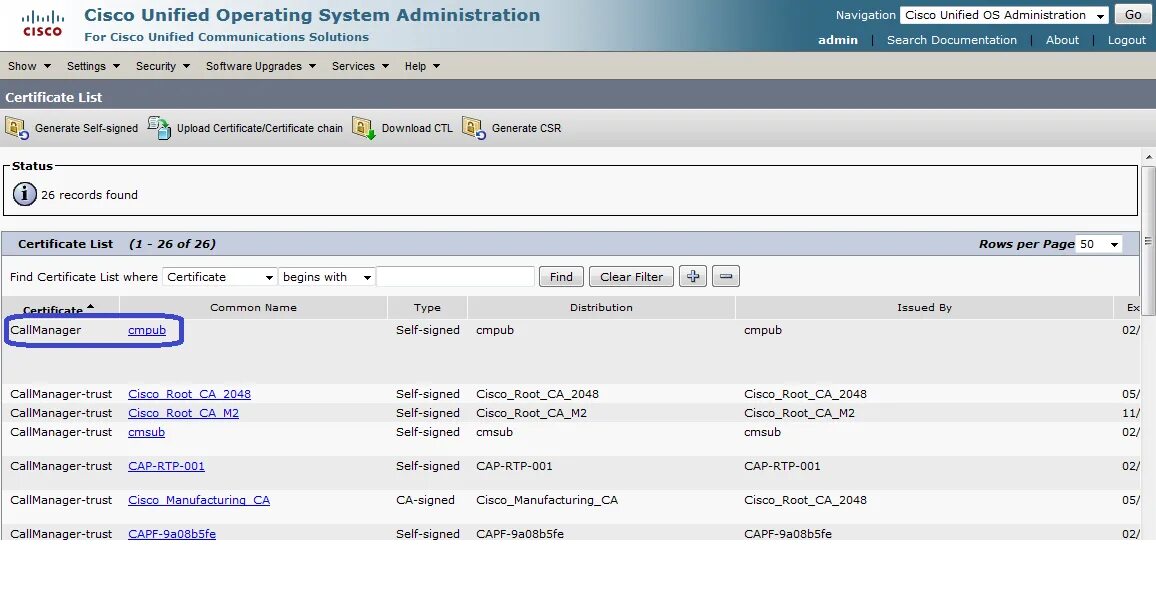
Task: Expand the Navigation dropdown
Action: 1004,15
